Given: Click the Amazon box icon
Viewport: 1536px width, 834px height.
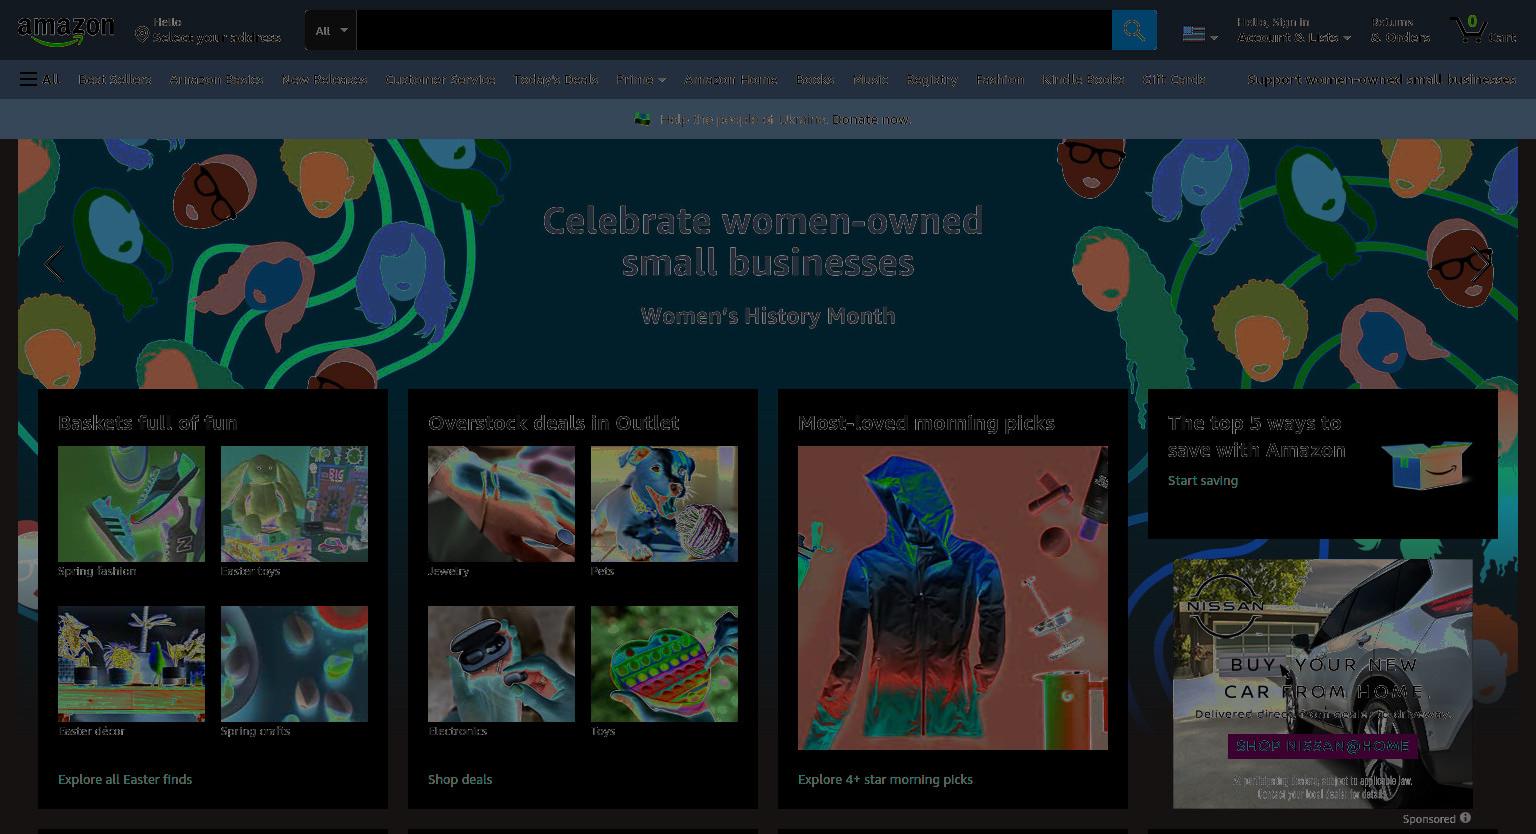Looking at the screenshot, I should click(1427, 464).
